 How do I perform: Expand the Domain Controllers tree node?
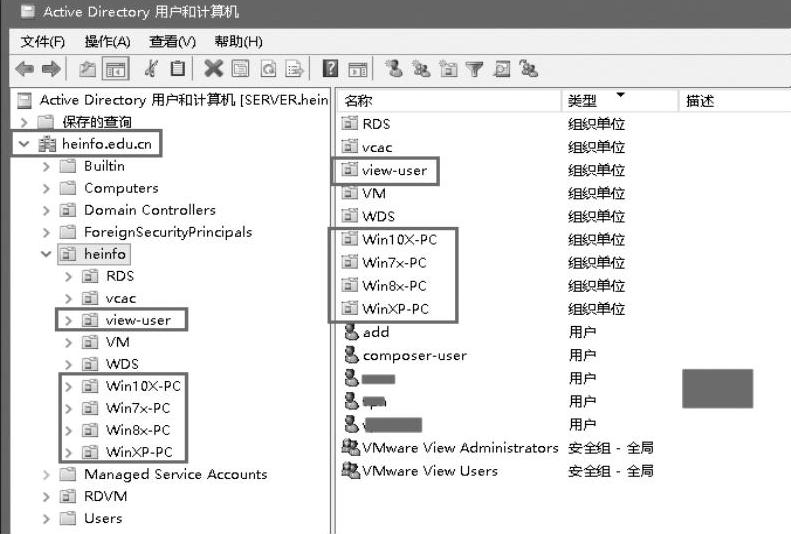[46, 210]
